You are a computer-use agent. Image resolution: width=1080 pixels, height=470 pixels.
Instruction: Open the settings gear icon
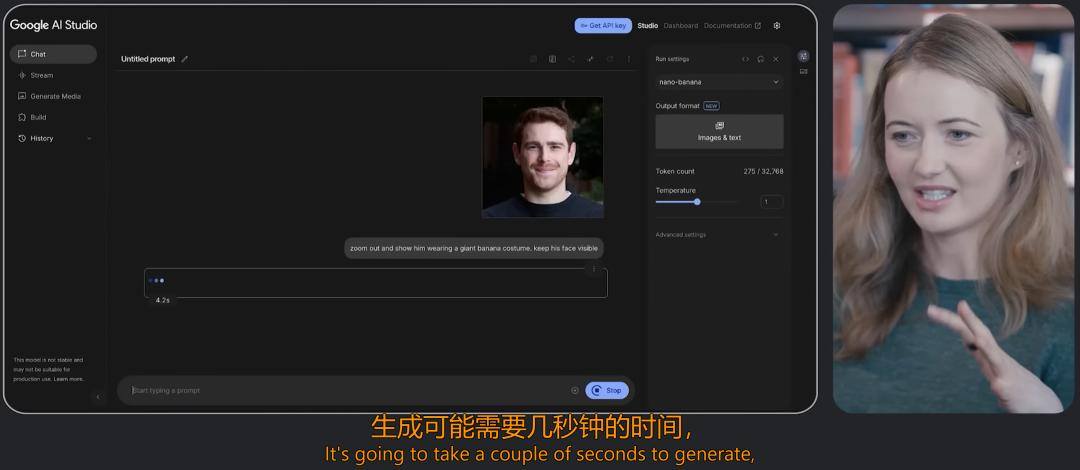point(777,25)
